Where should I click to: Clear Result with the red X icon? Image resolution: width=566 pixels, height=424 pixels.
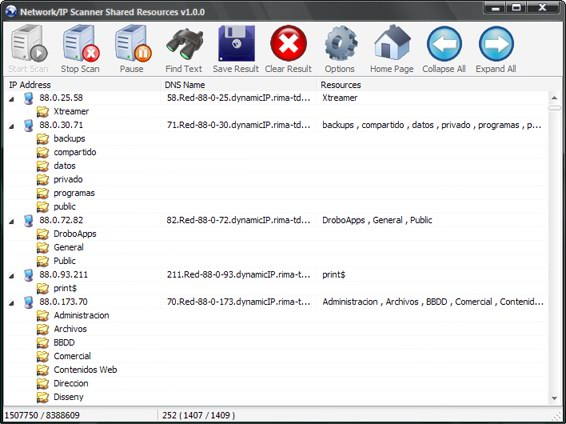288,43
